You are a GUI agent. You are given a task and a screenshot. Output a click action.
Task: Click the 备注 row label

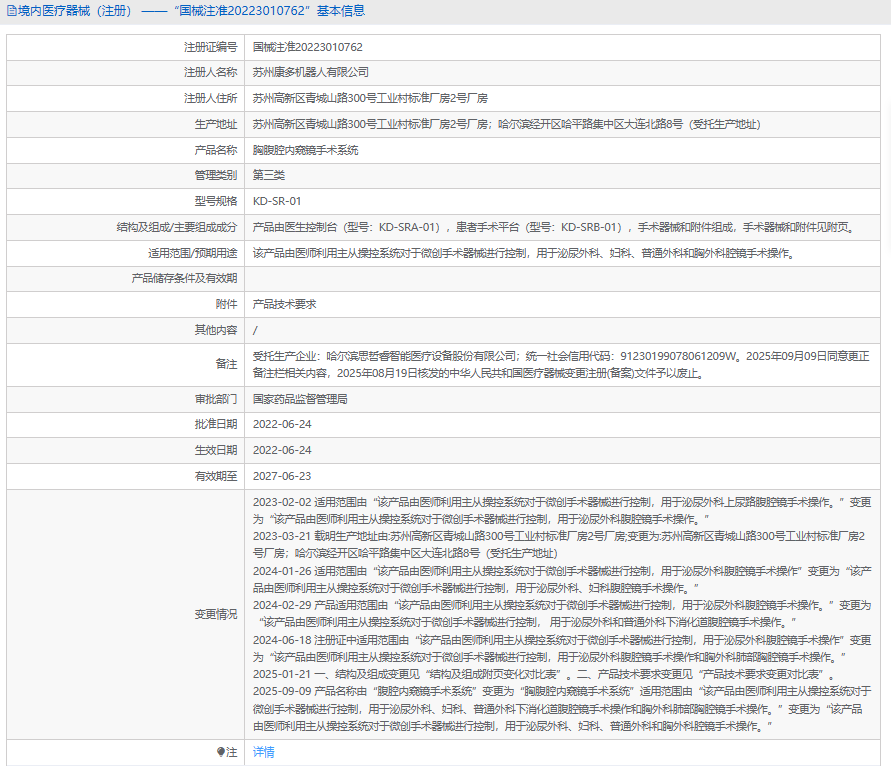[x=226, y=364]
